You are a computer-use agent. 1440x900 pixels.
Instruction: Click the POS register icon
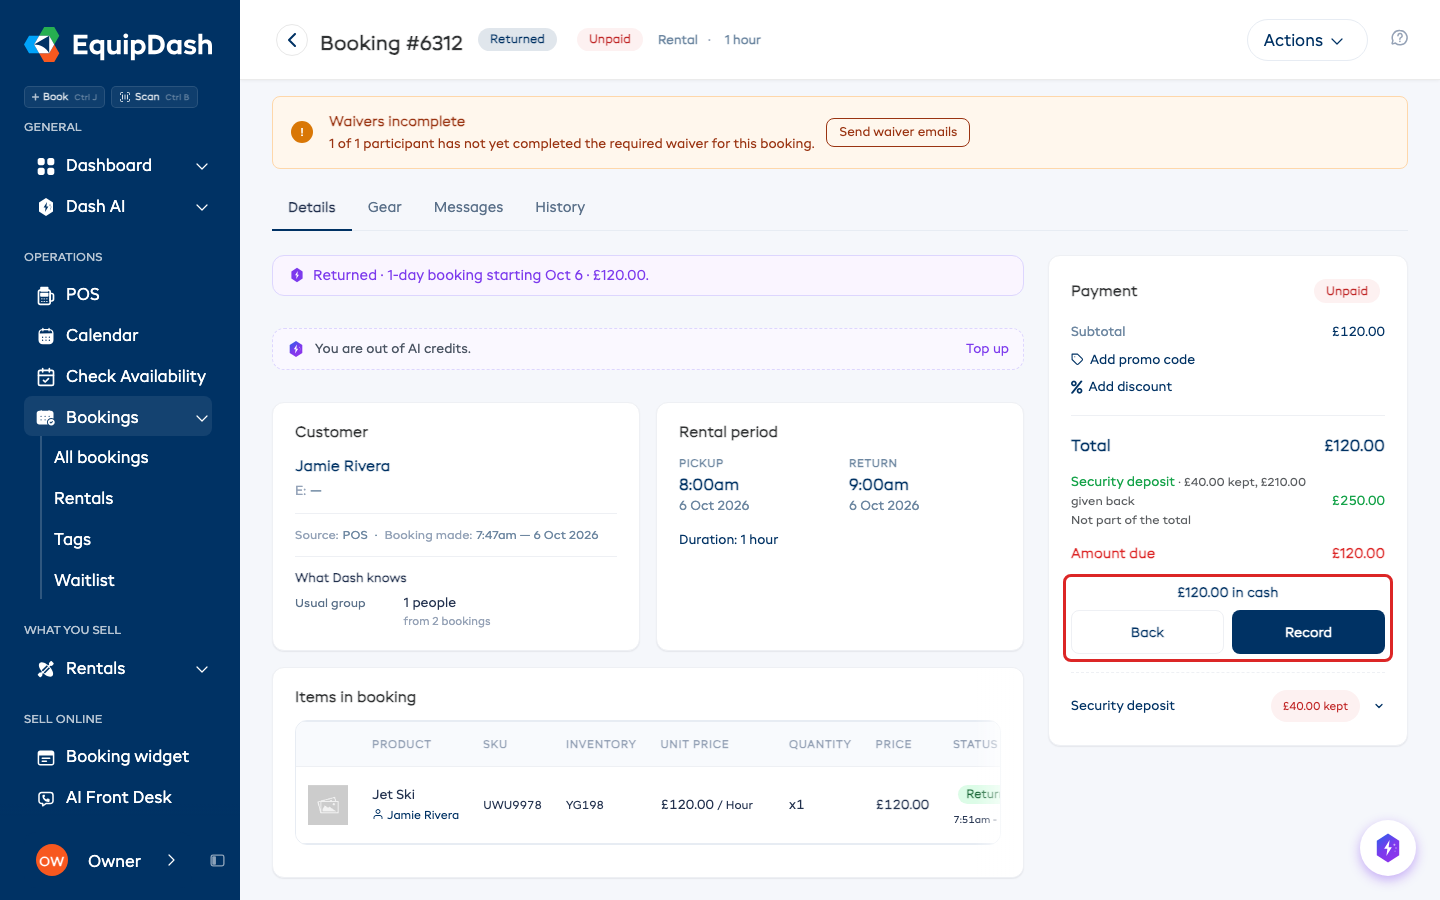46,295
